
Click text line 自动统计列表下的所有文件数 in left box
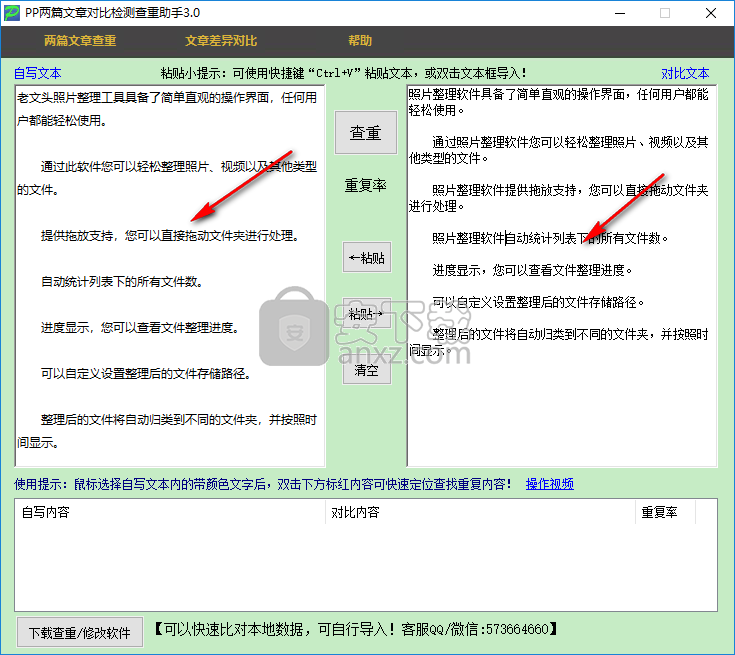(122, 282)
